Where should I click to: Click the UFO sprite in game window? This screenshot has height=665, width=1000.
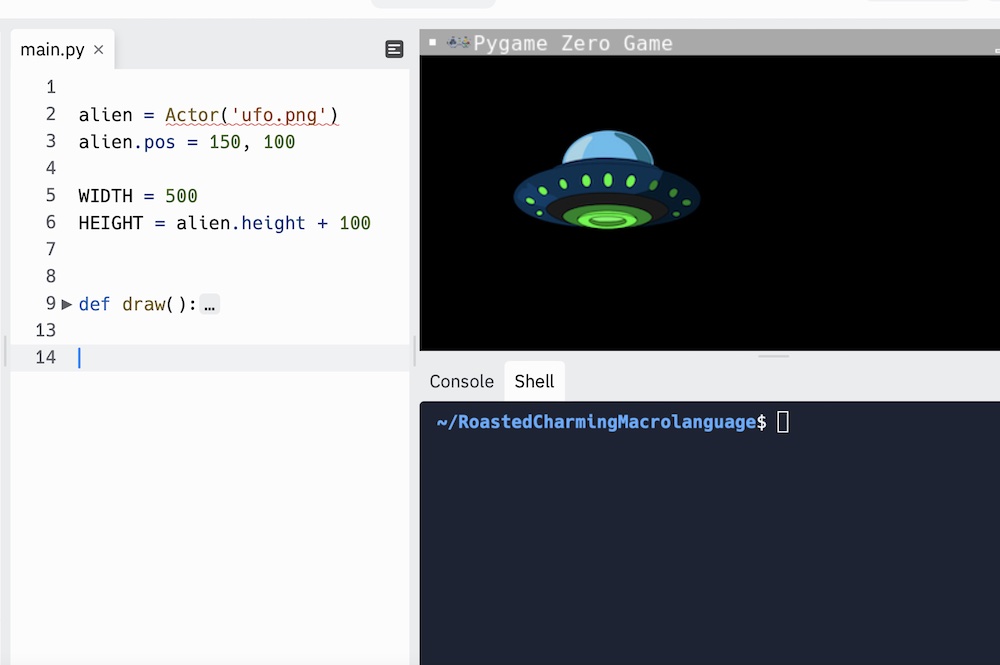click(607, 181)
